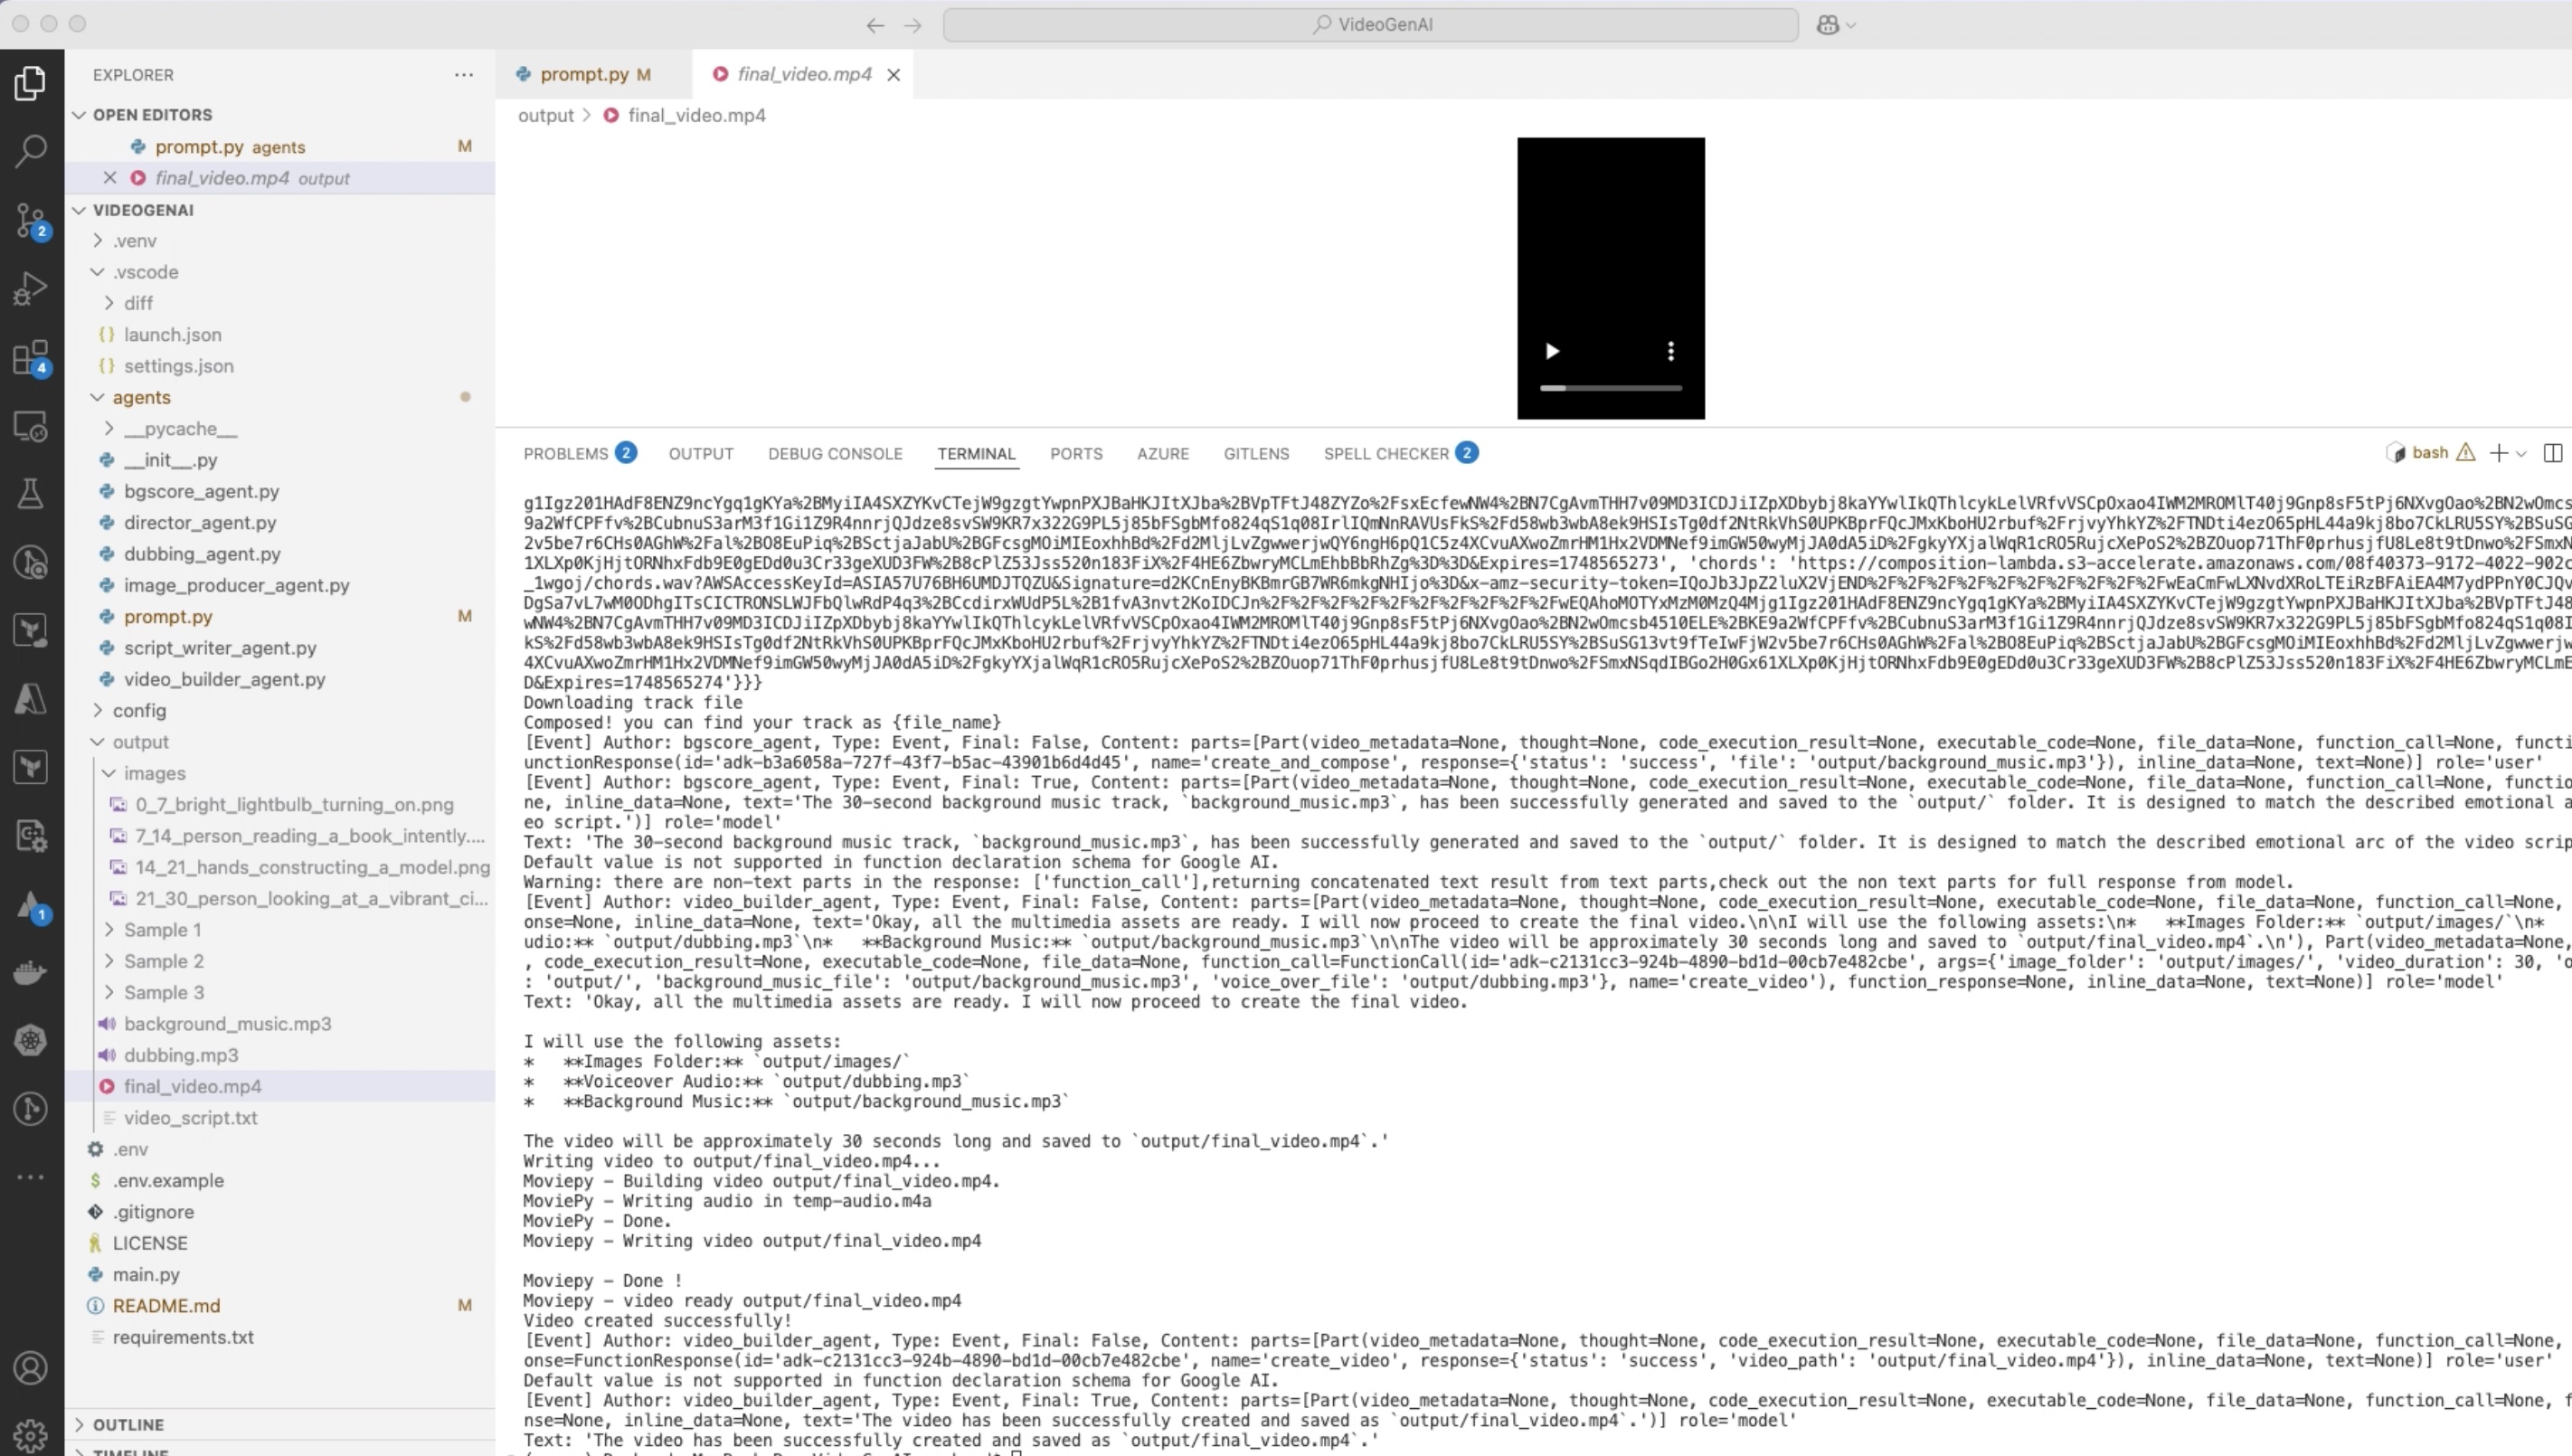Seek in the video progress bar

1610,387
